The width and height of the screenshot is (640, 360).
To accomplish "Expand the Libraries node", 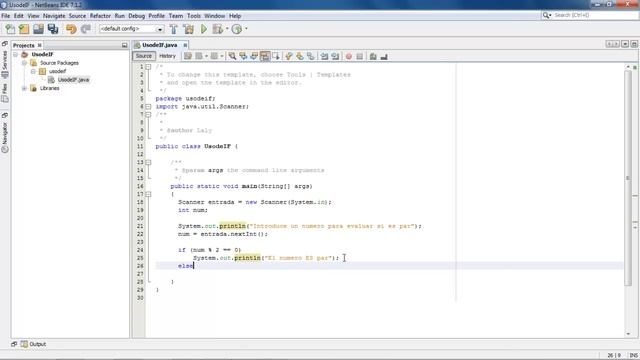I will tap(24, 88).
